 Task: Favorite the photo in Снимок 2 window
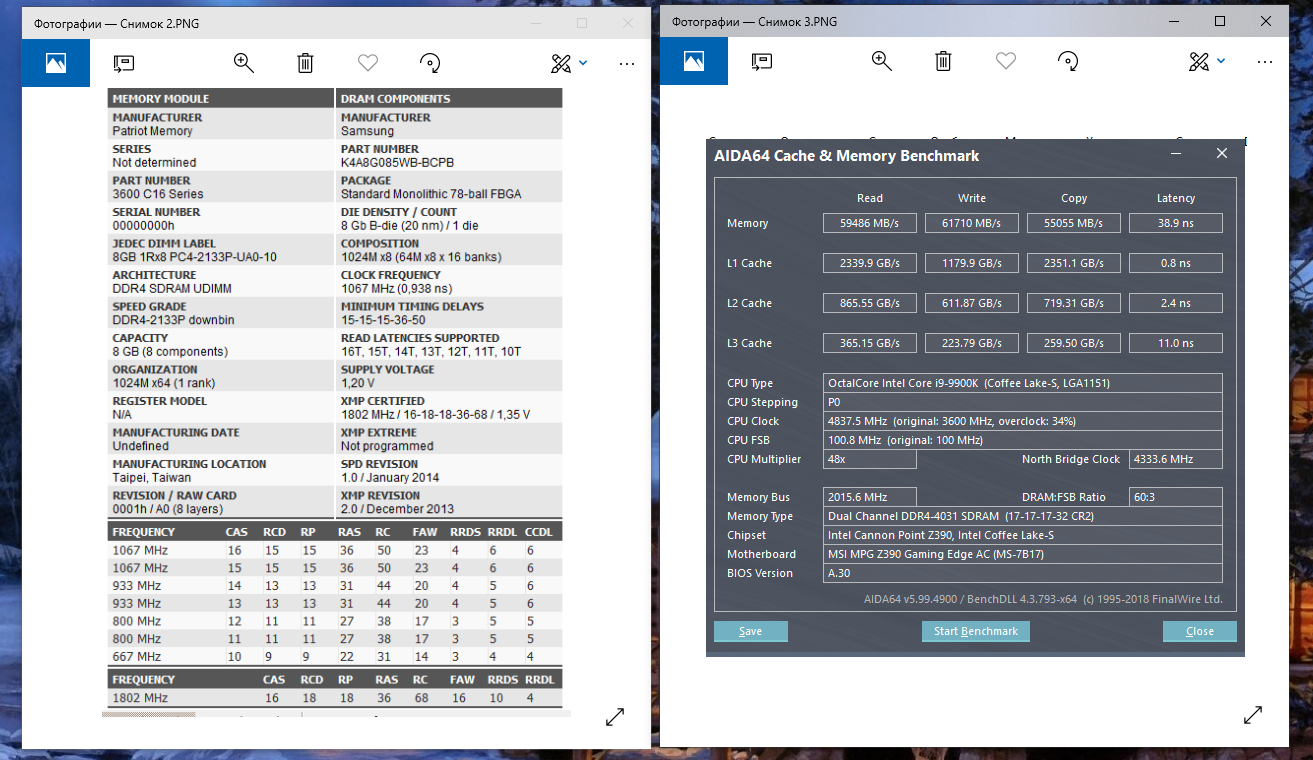click(368, 63)
